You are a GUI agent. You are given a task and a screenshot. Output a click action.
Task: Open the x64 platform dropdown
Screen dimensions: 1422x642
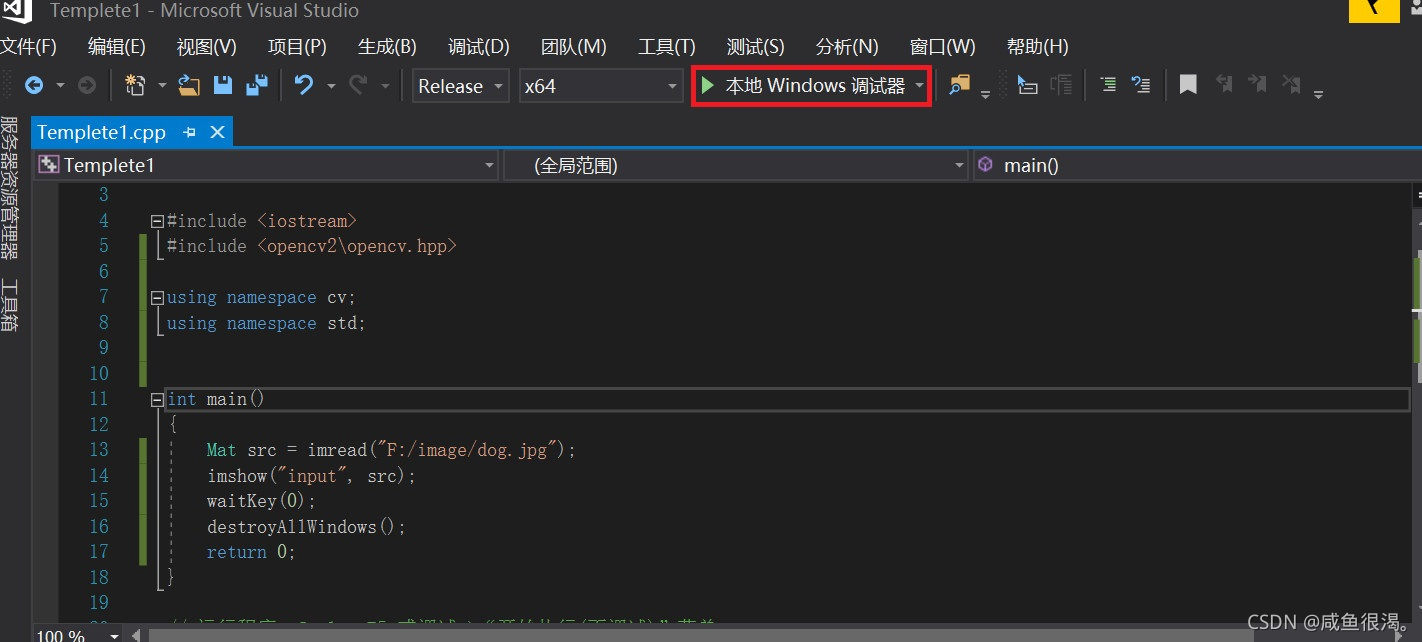(x=601, y=86)
